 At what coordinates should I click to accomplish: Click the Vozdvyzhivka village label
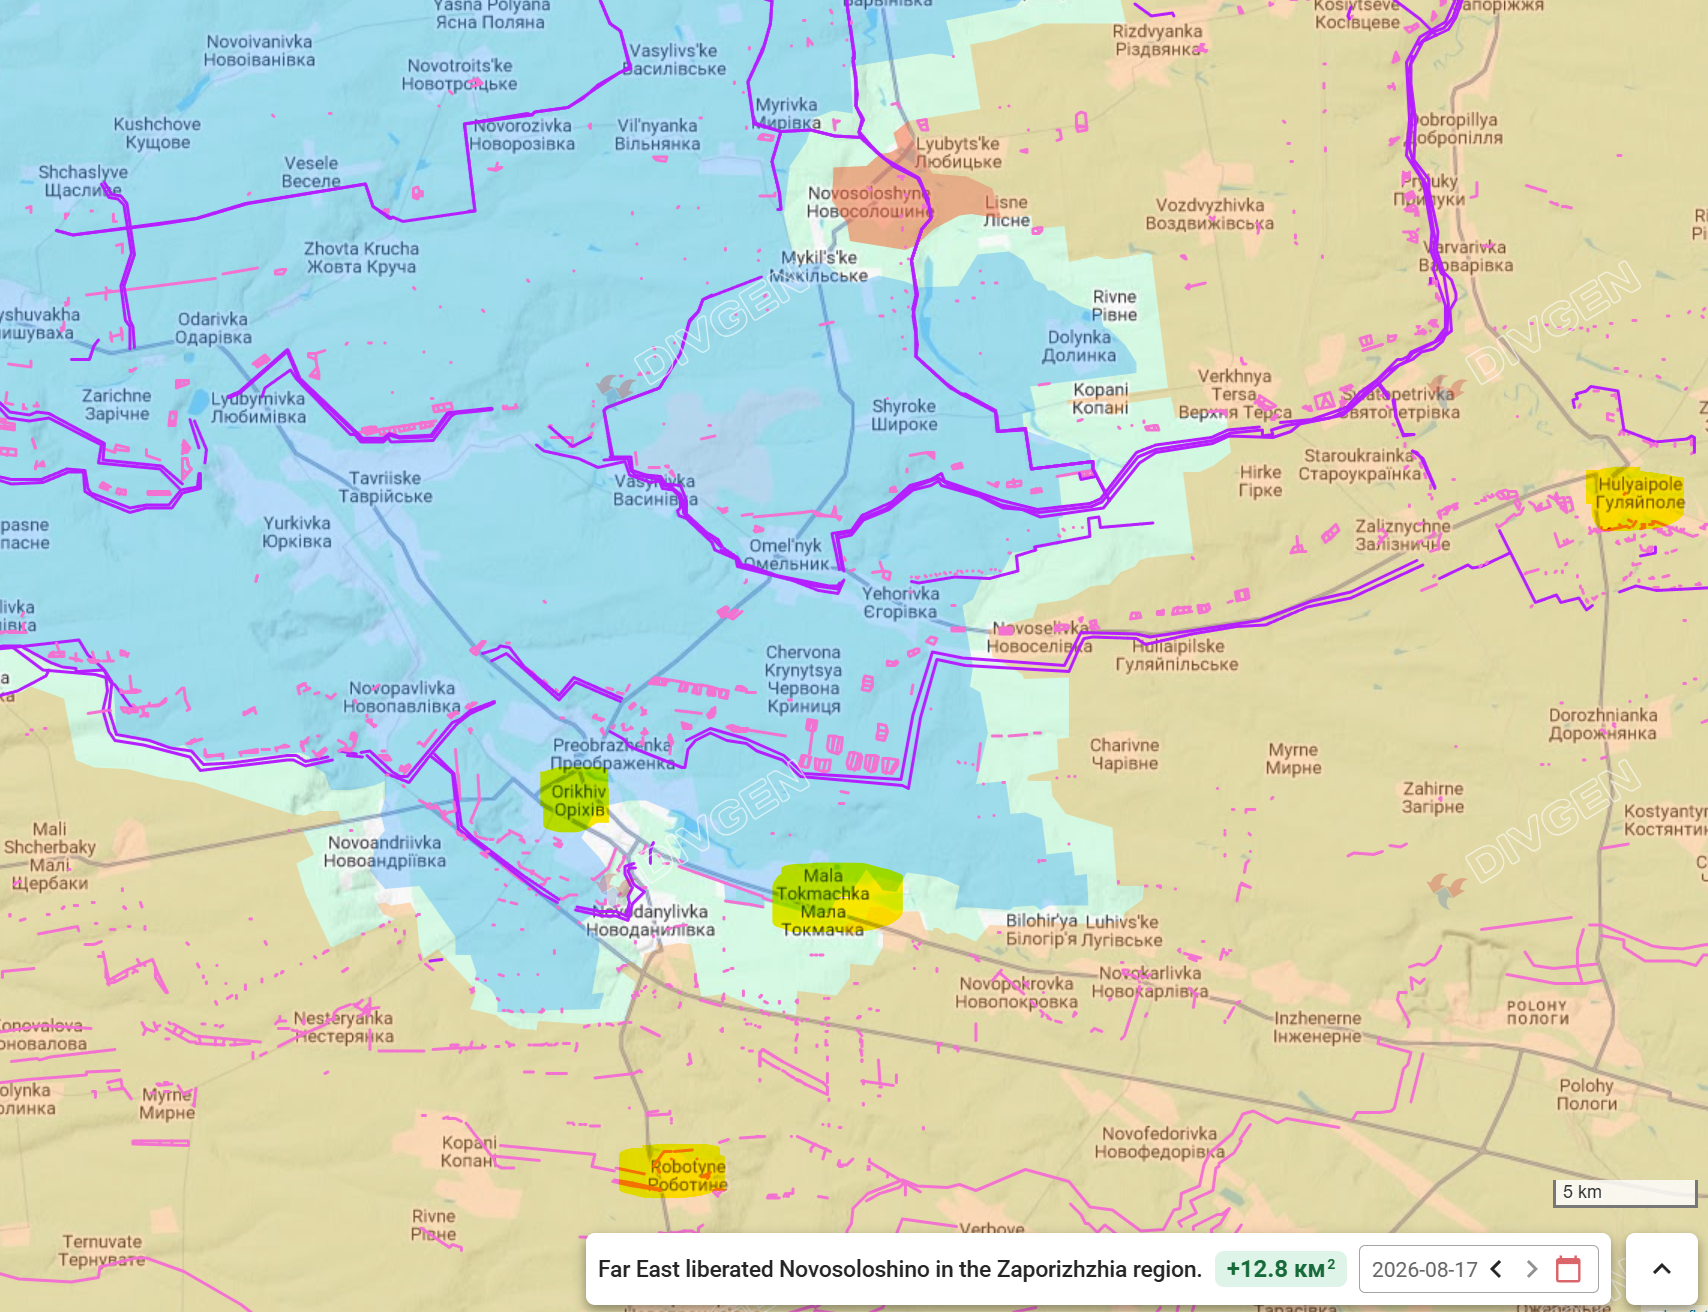point(1210,214)
